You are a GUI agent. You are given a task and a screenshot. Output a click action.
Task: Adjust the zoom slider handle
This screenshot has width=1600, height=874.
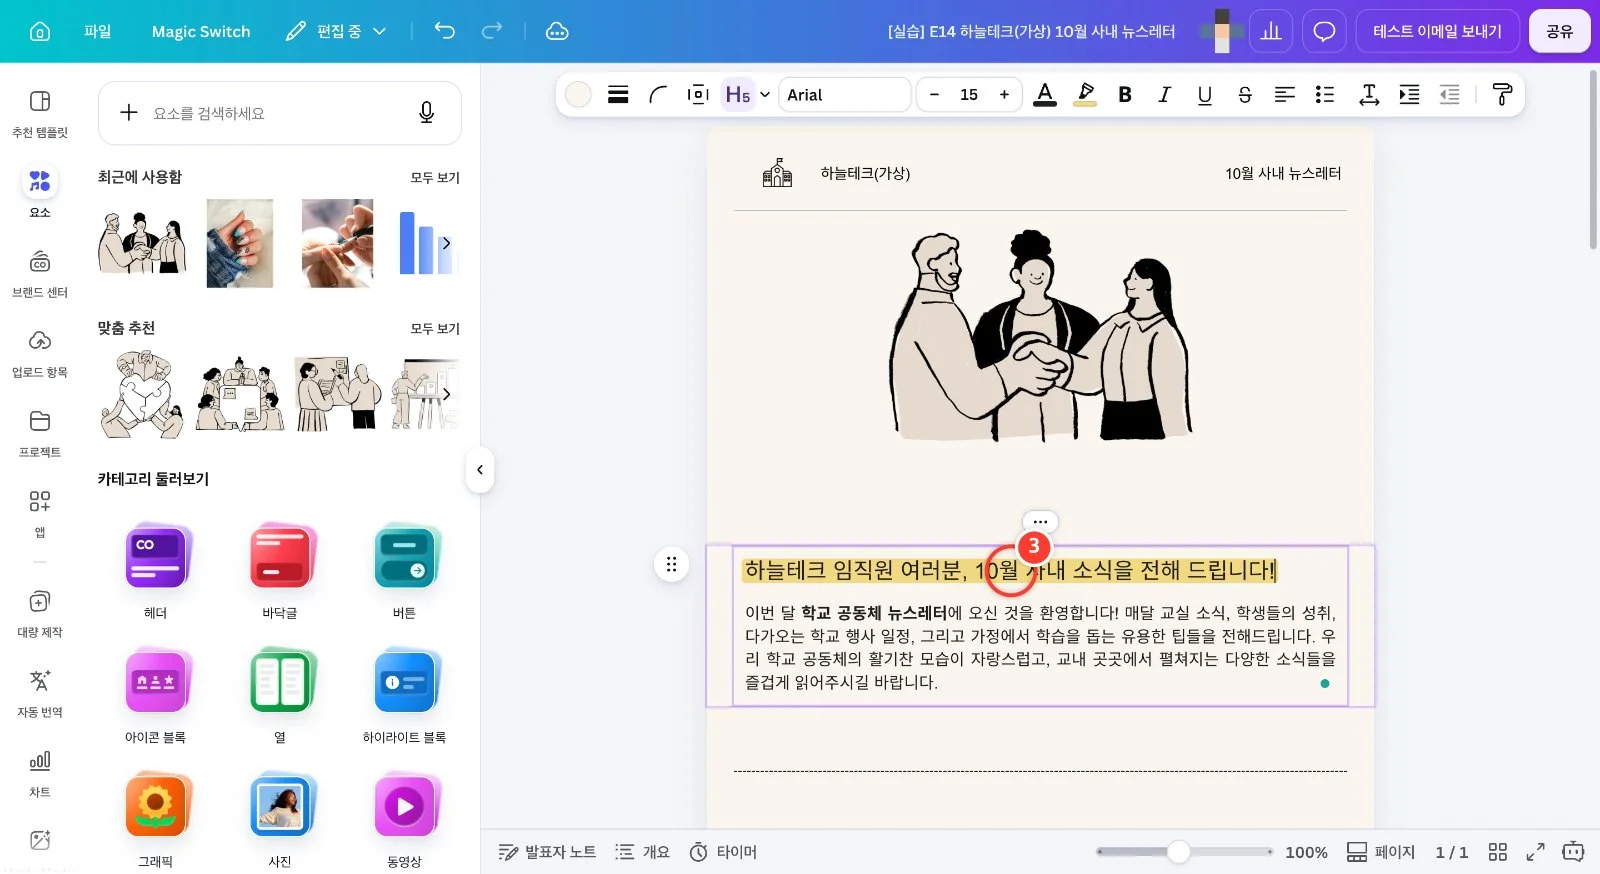1179,851
